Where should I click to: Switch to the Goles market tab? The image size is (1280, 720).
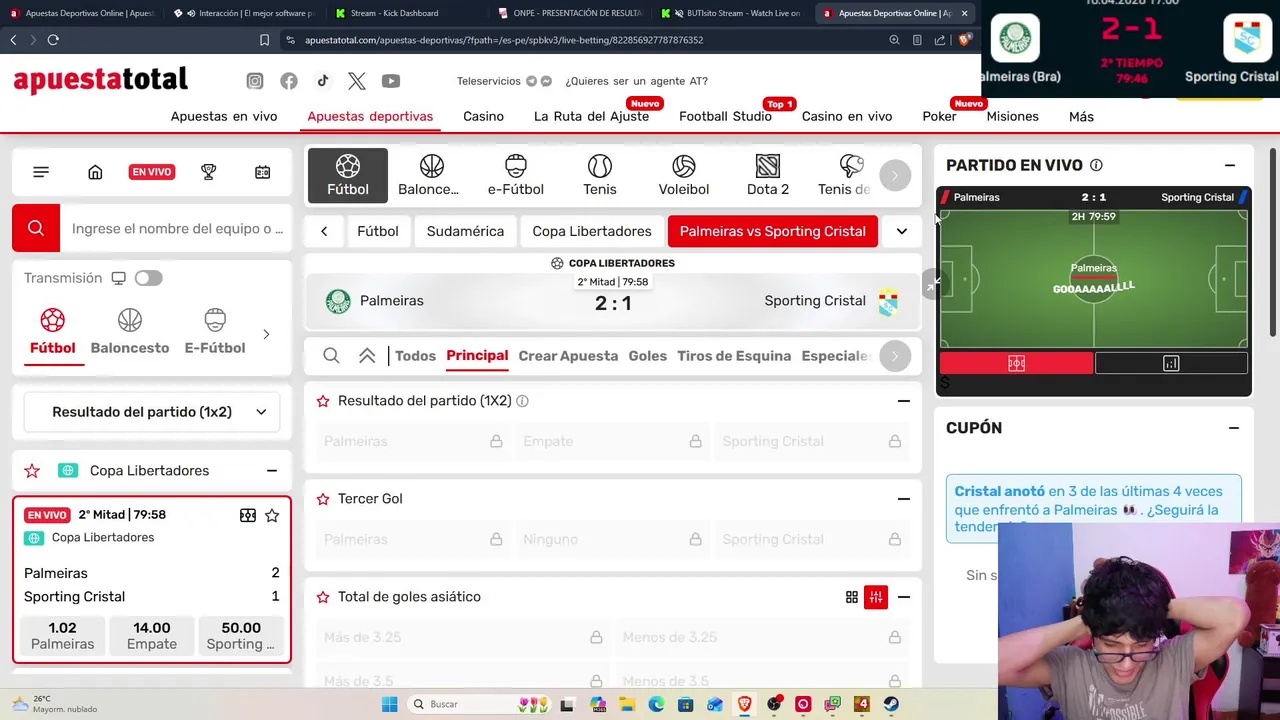pyautogui.click(x=648, y=356)
